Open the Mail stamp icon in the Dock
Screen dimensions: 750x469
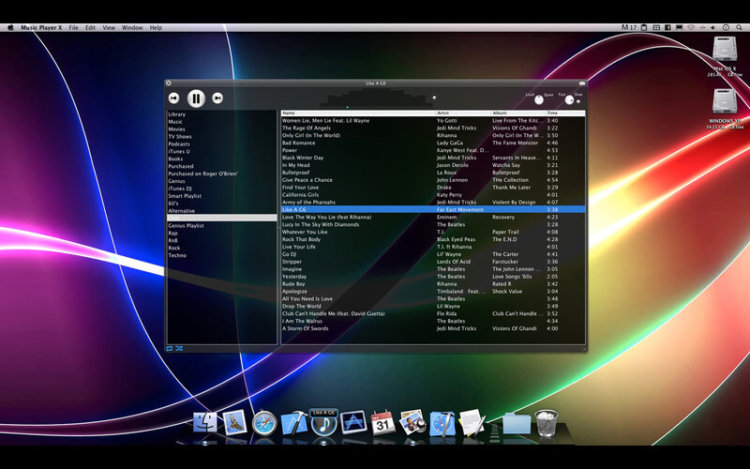[234, 422]
